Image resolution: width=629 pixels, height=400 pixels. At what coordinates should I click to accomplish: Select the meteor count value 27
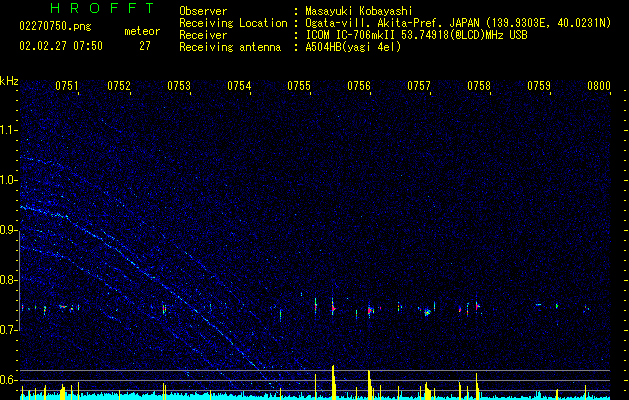[145, 46]
